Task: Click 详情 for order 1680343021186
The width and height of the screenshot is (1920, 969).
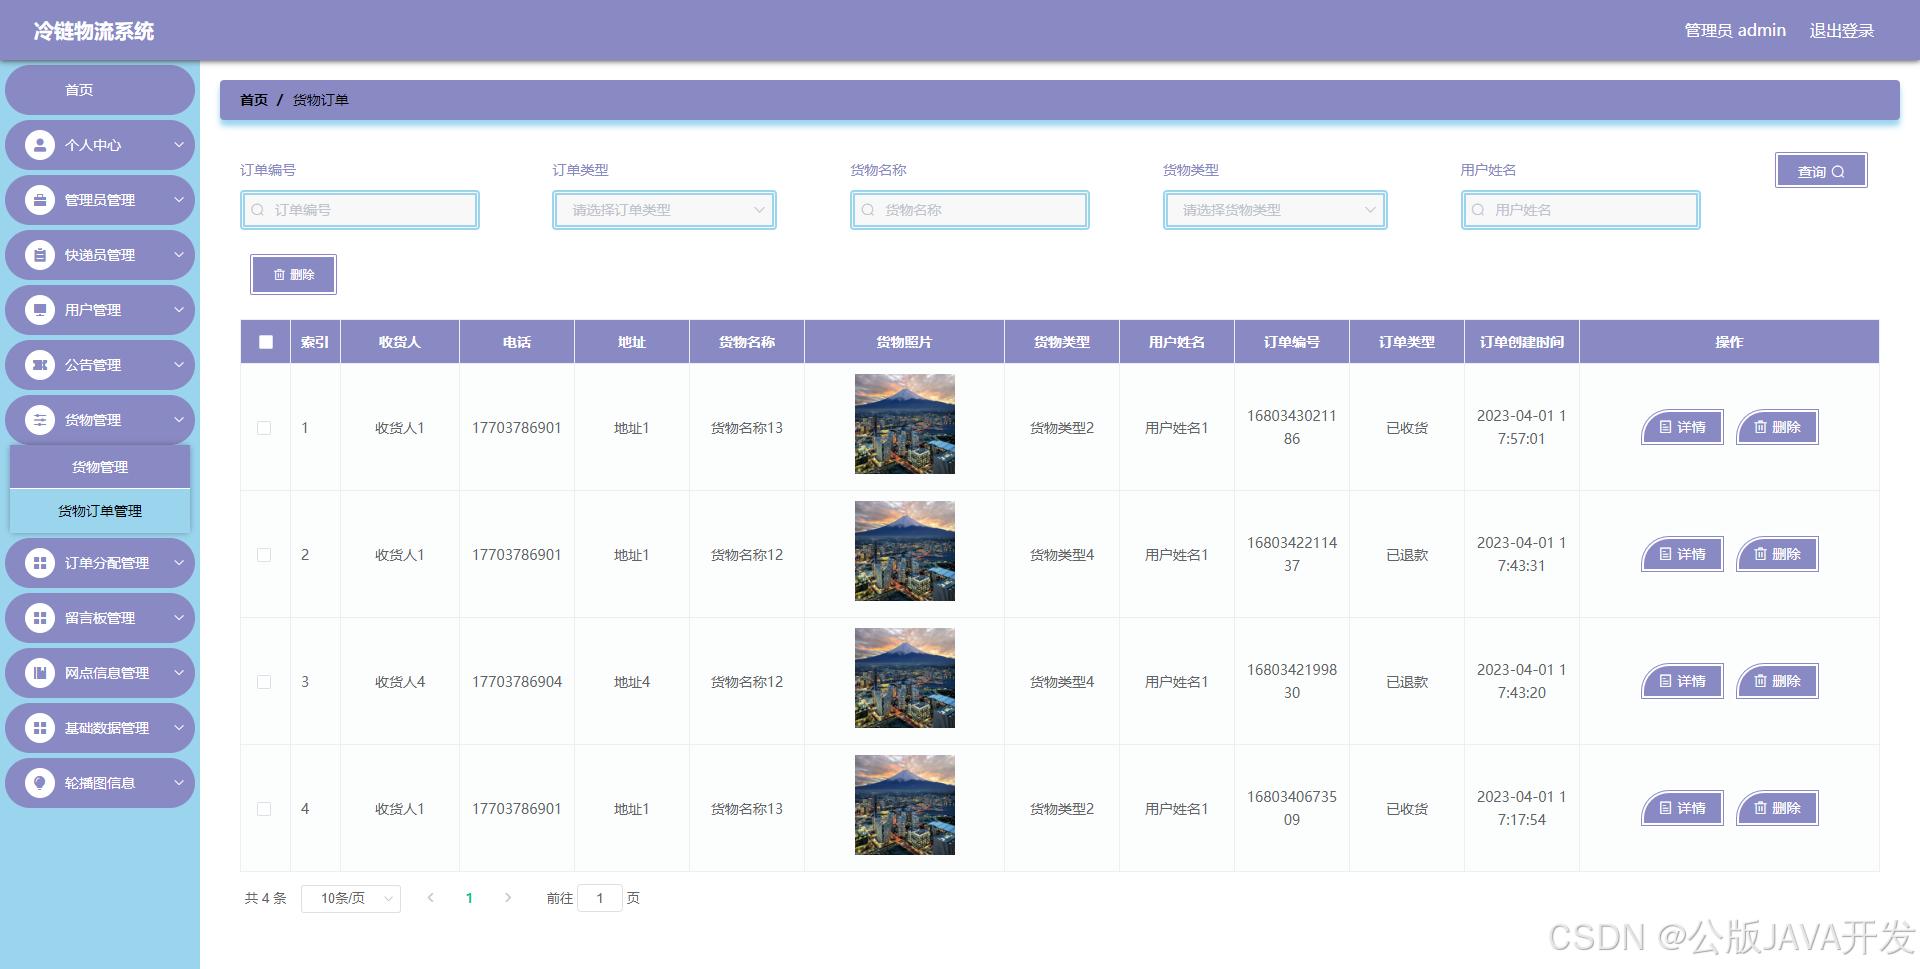Action: coord(1683,427)
